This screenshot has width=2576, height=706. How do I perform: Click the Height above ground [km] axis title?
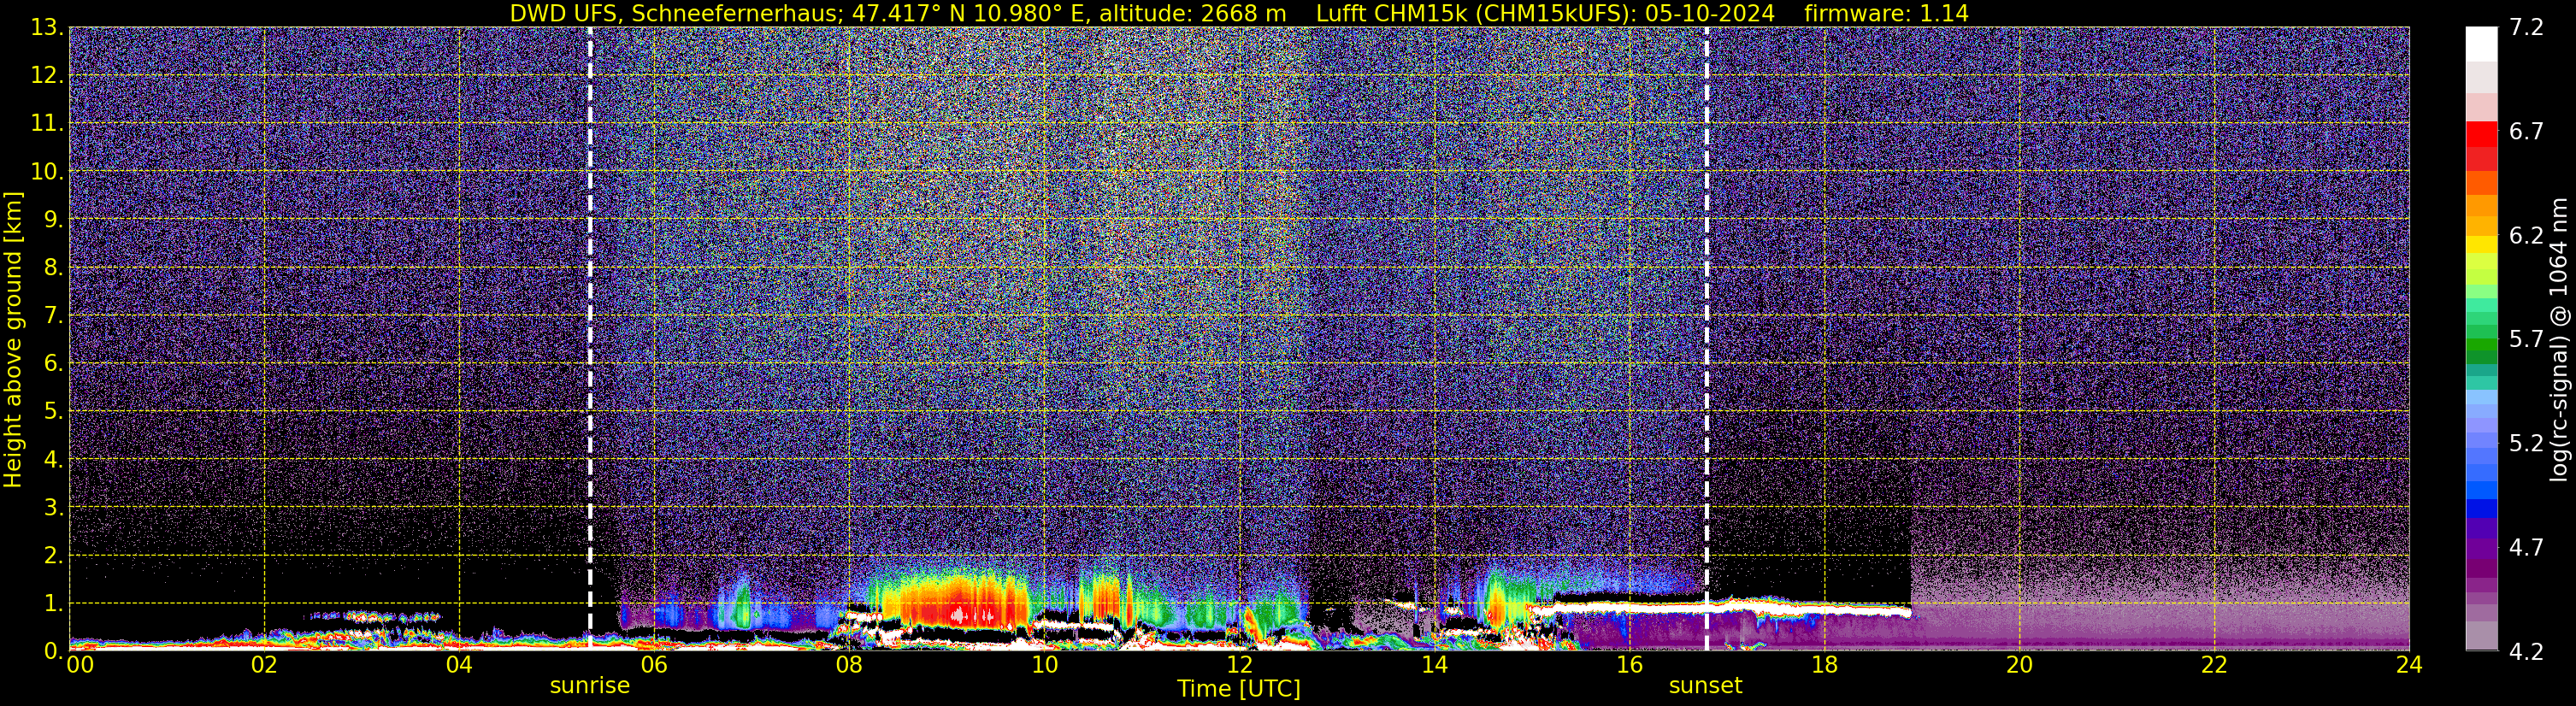[x=13, y=339]
